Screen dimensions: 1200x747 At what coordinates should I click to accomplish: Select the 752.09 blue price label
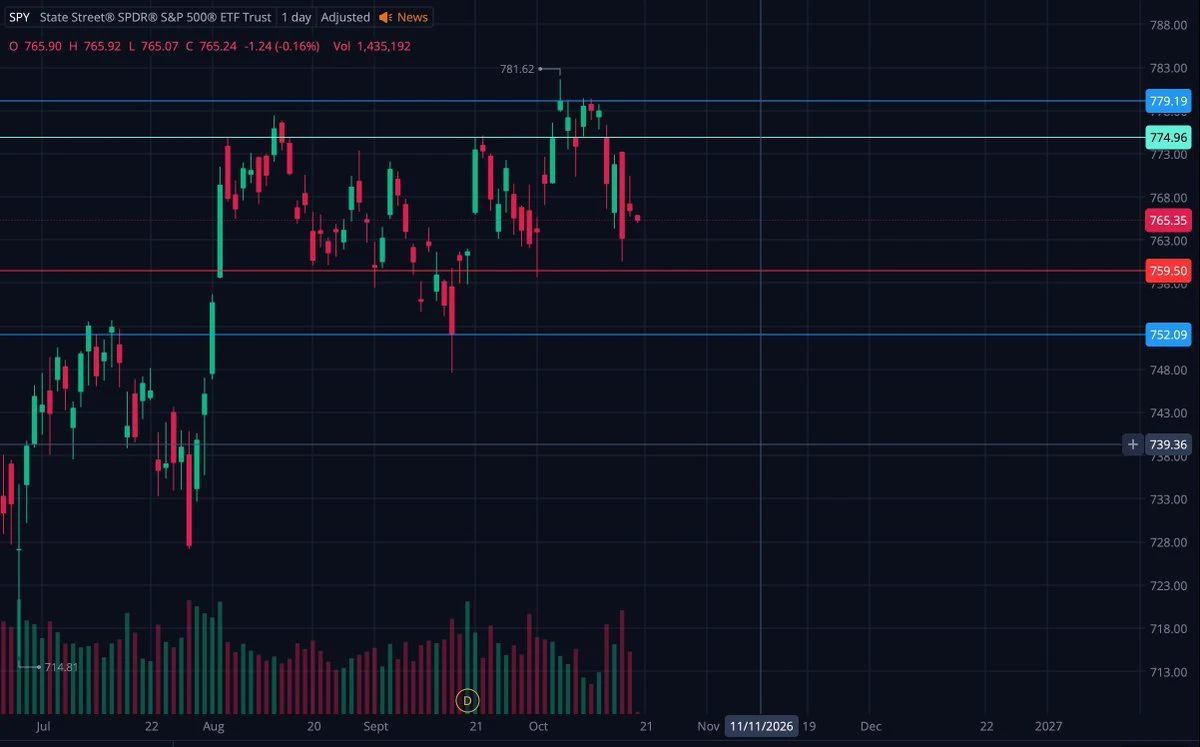click(1168, 335)
